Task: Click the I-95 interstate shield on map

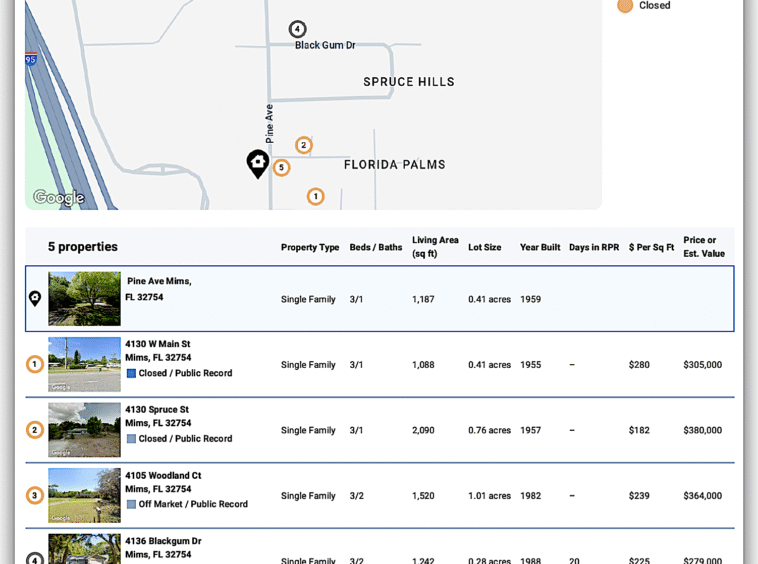Action: (x=31, y=59)
